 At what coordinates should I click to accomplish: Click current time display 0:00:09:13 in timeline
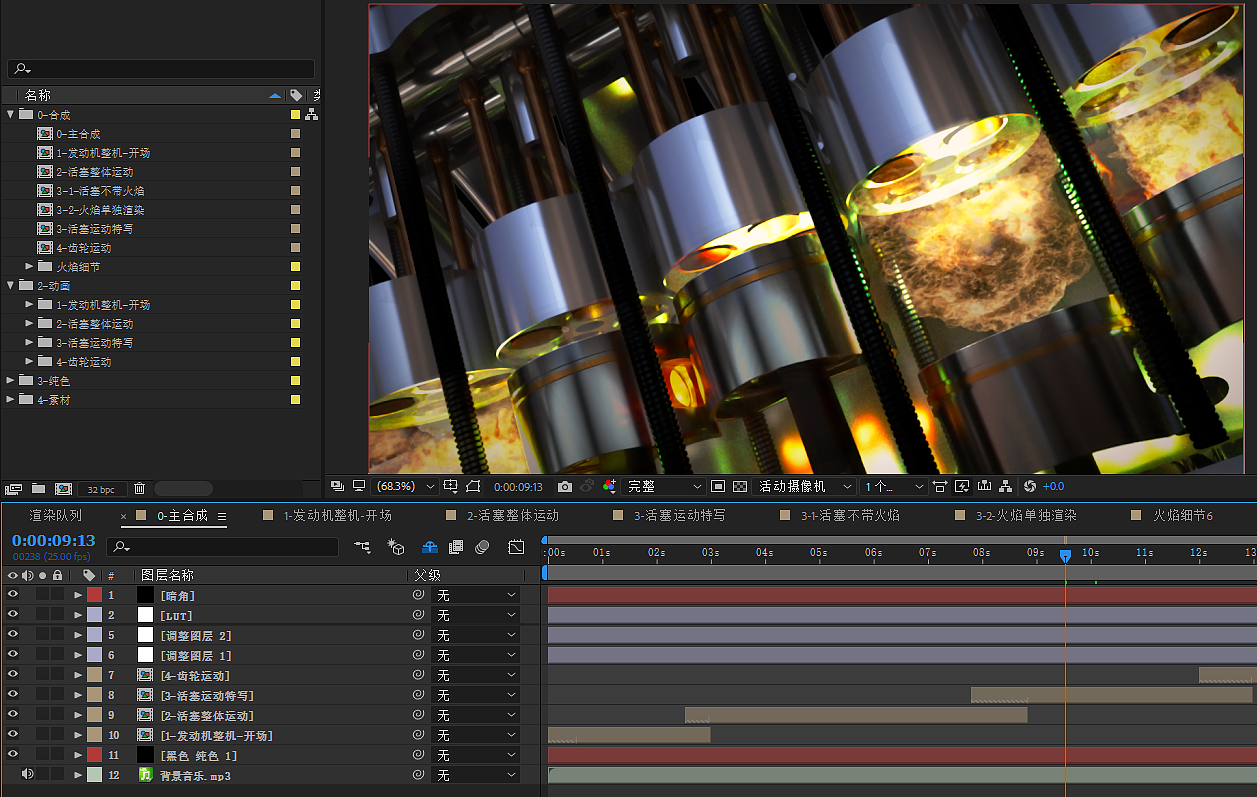54,541
